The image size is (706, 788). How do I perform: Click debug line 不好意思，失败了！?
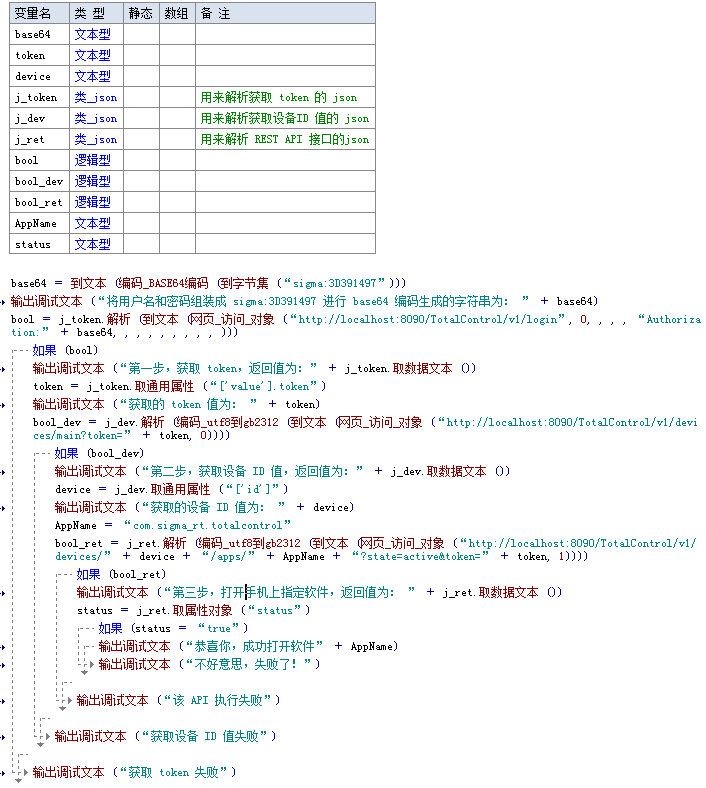coord(210,665)
